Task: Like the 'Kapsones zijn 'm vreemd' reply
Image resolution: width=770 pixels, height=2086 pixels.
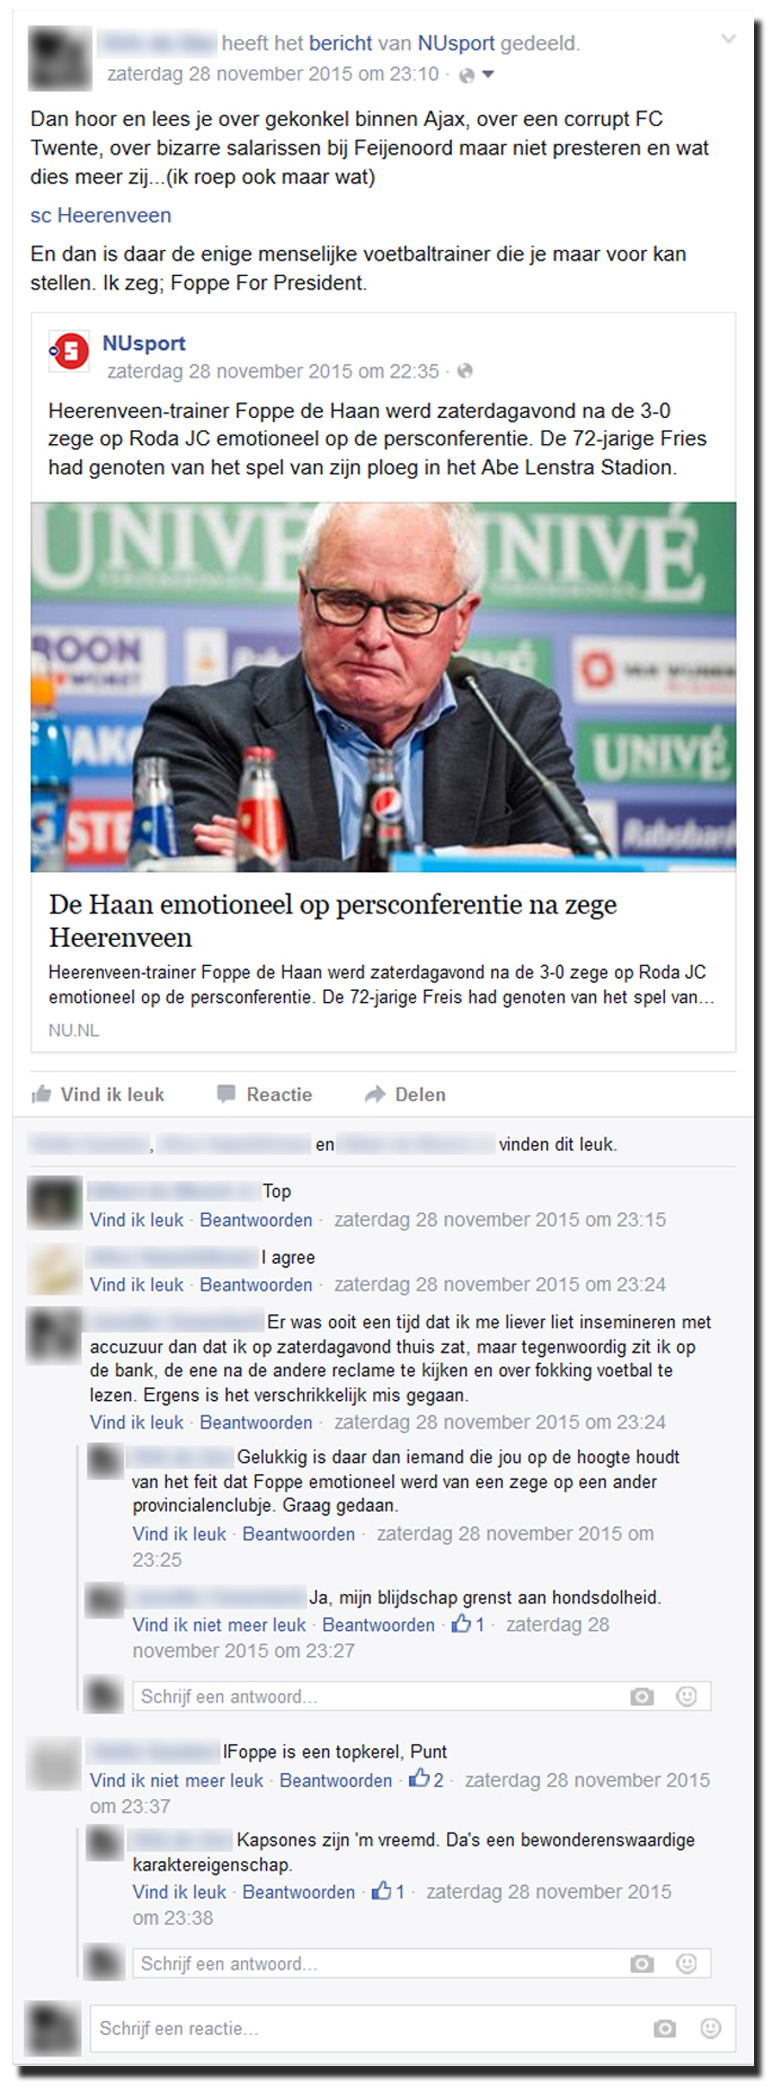Action: (179, 1892)
